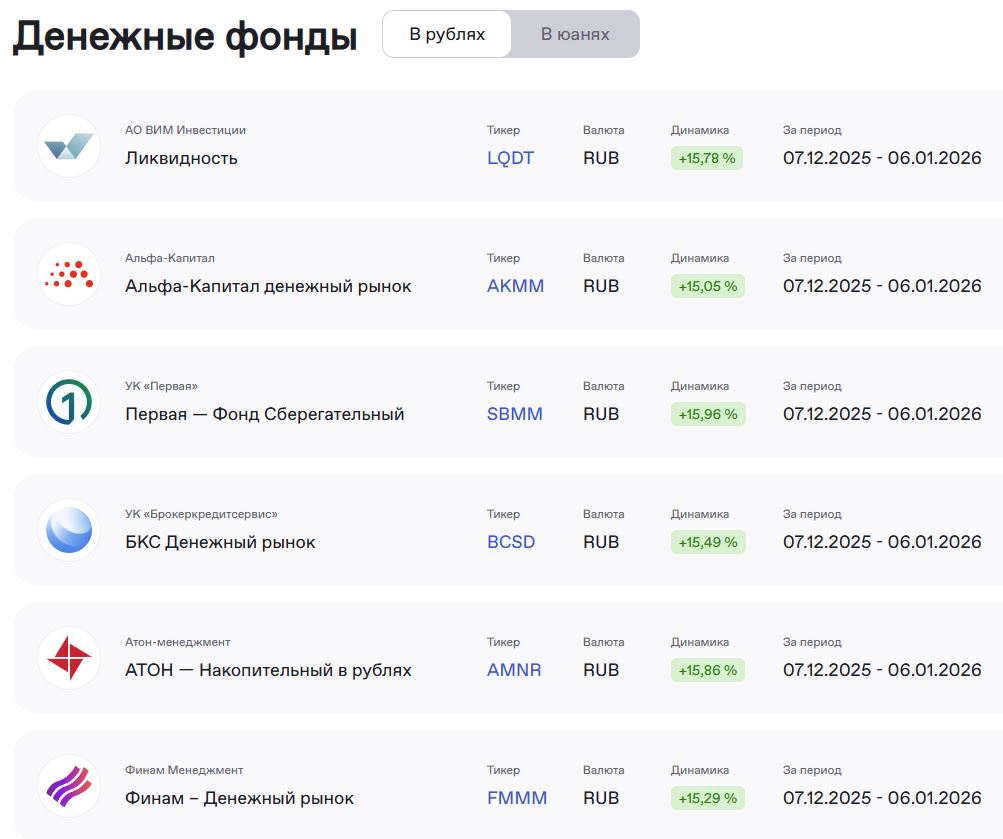Click the period dates in FMMM row
Screen dimensions: 1003x839
[882, 797]
